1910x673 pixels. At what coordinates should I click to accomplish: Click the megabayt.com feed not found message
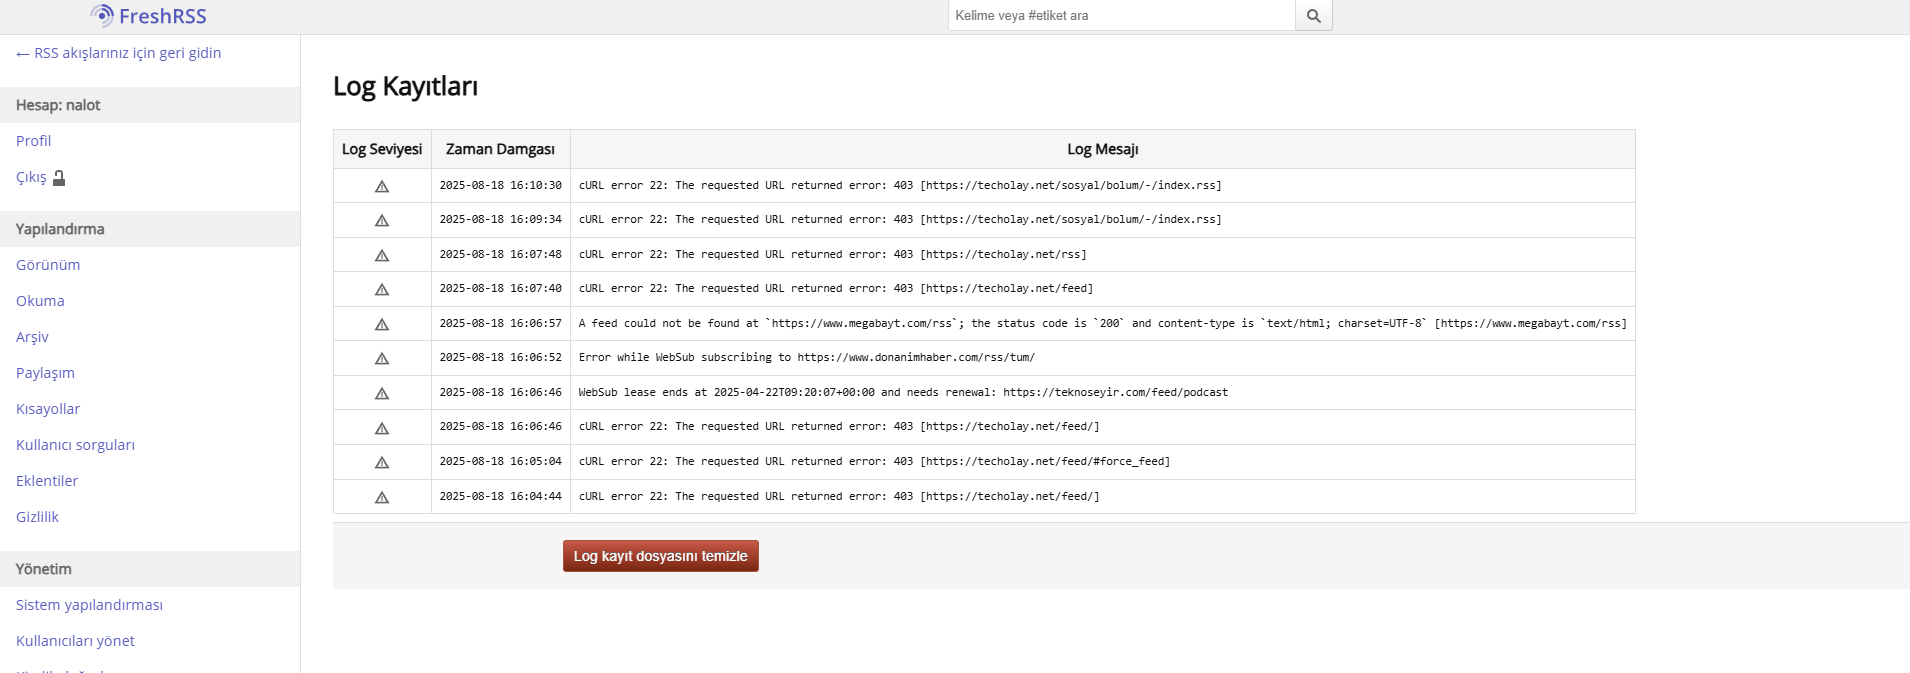point(1103,323)
